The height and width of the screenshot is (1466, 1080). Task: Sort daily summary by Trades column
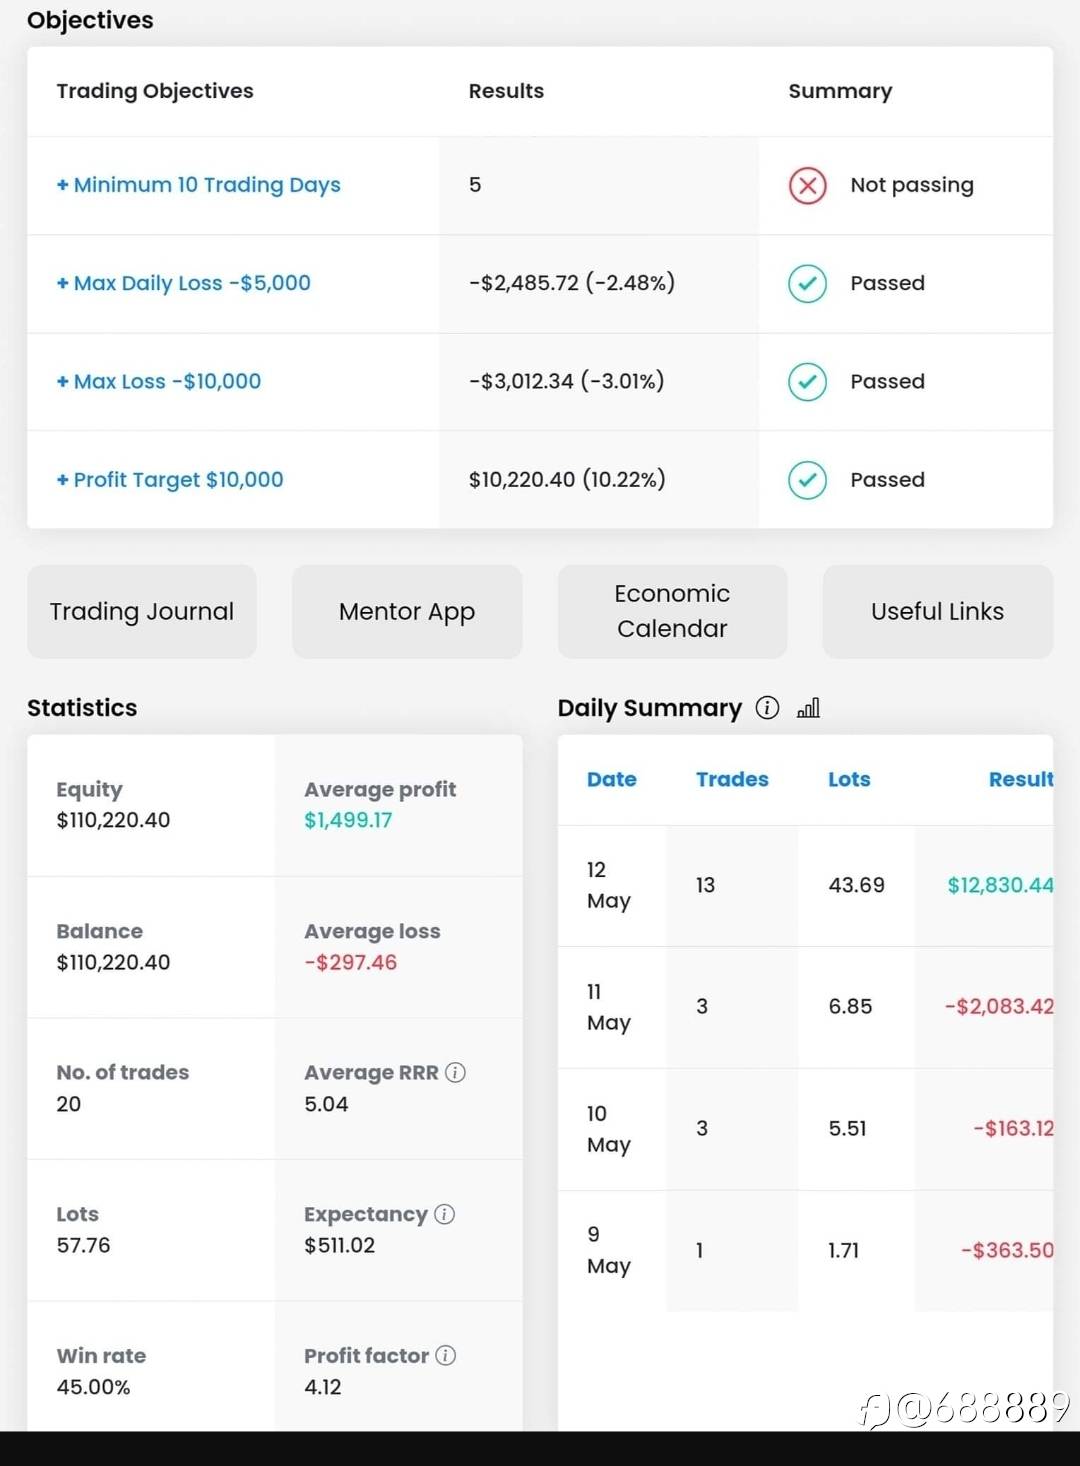tap(732, 779)
